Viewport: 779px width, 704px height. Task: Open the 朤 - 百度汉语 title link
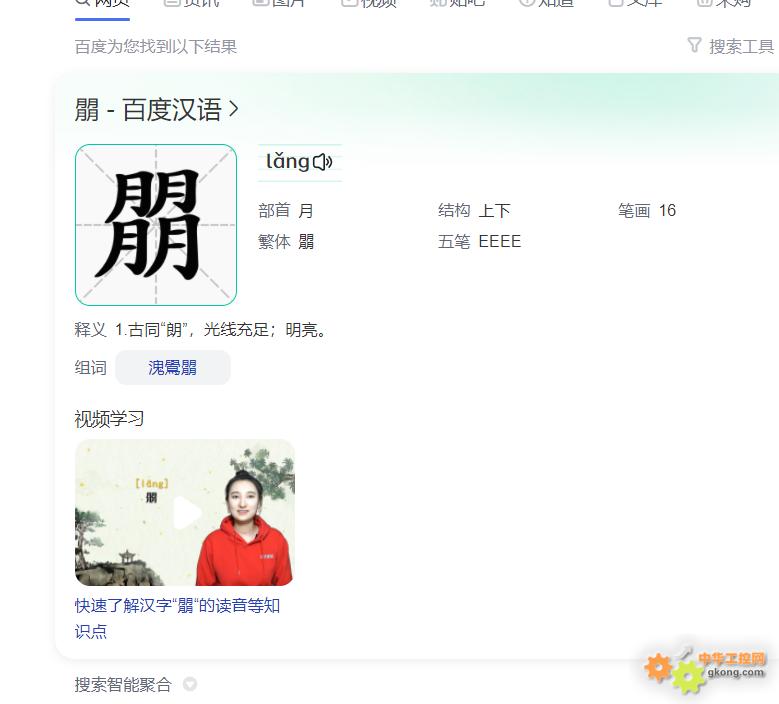pyautogui.click(x=148, y=109)
